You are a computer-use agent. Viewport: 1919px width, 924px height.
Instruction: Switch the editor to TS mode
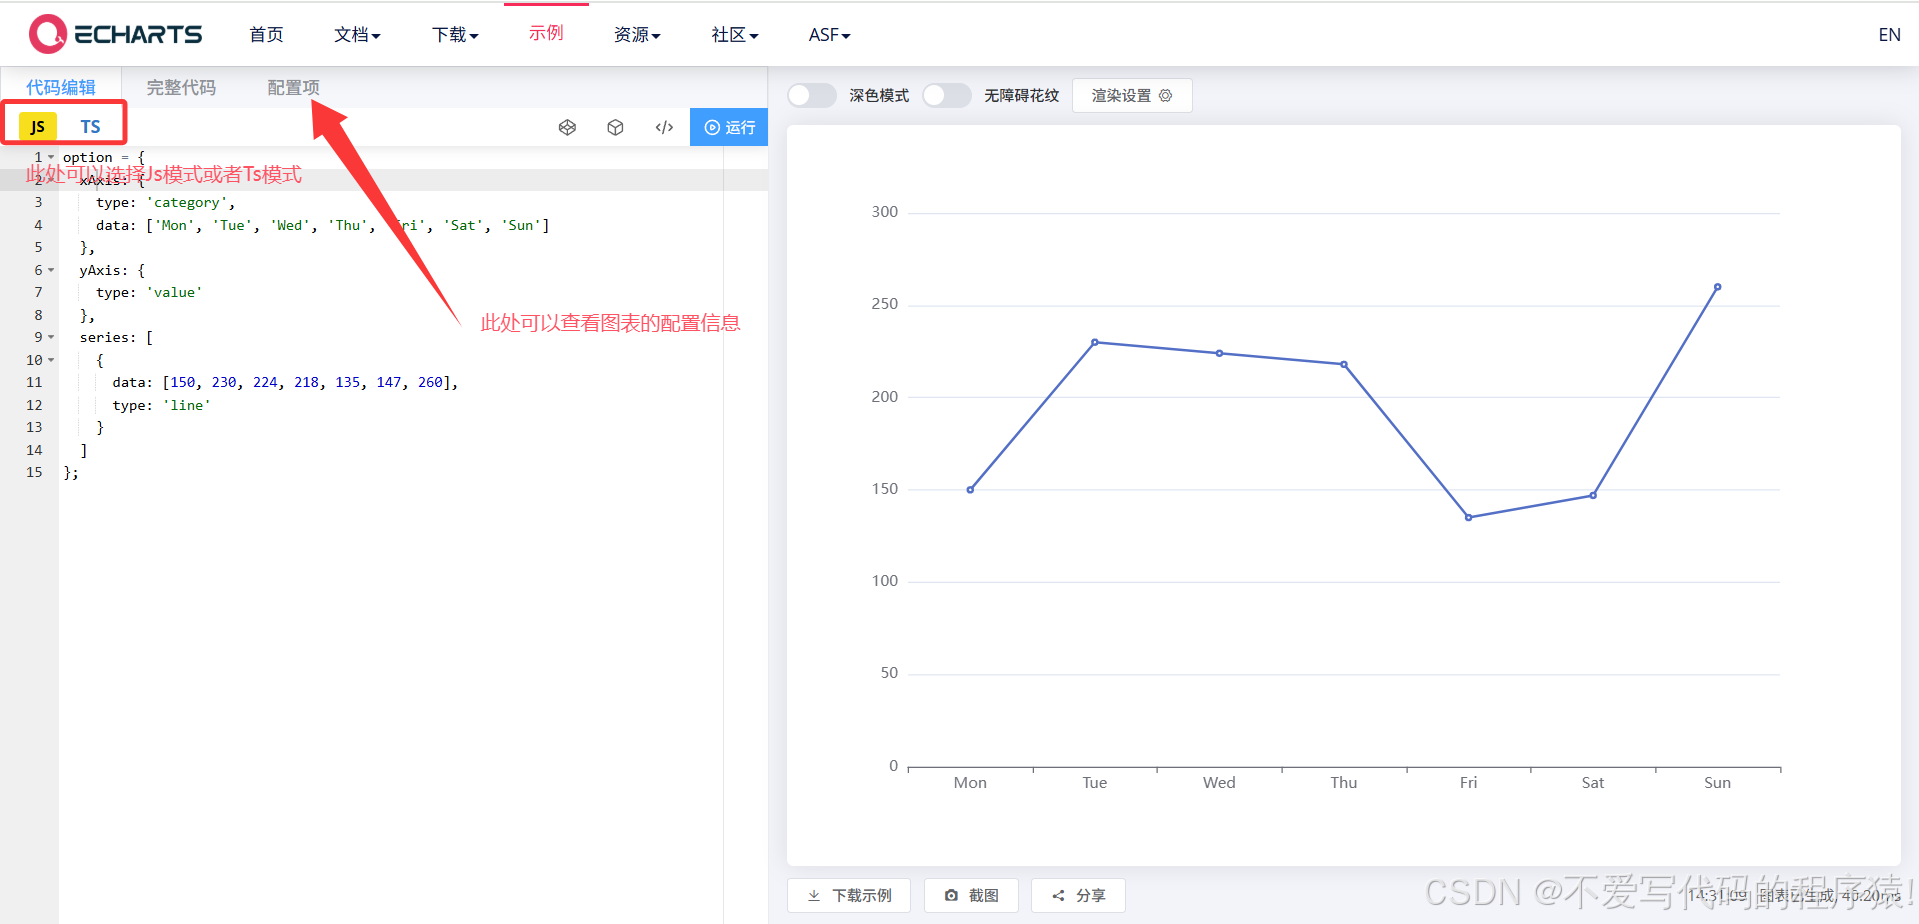[90, 126]
